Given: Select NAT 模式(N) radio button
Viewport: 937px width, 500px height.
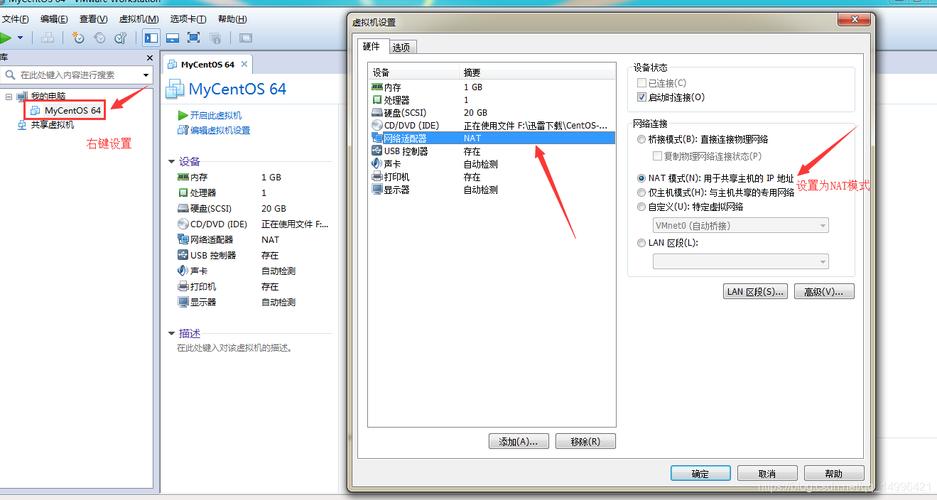Looking at the screenshot, I should point(641,178).
